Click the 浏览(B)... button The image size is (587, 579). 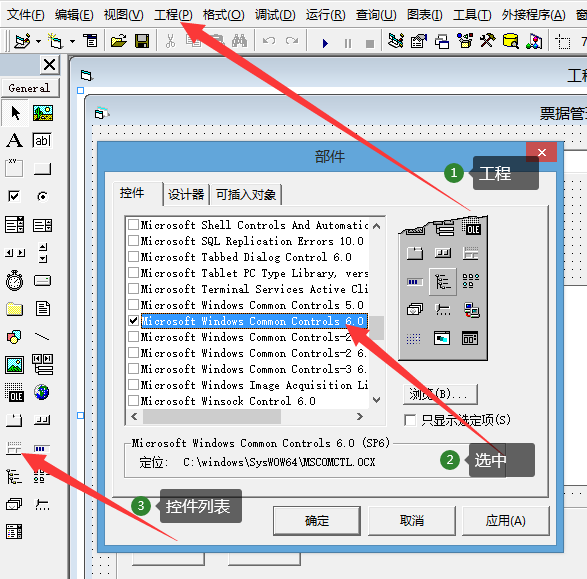coord(440,394)
